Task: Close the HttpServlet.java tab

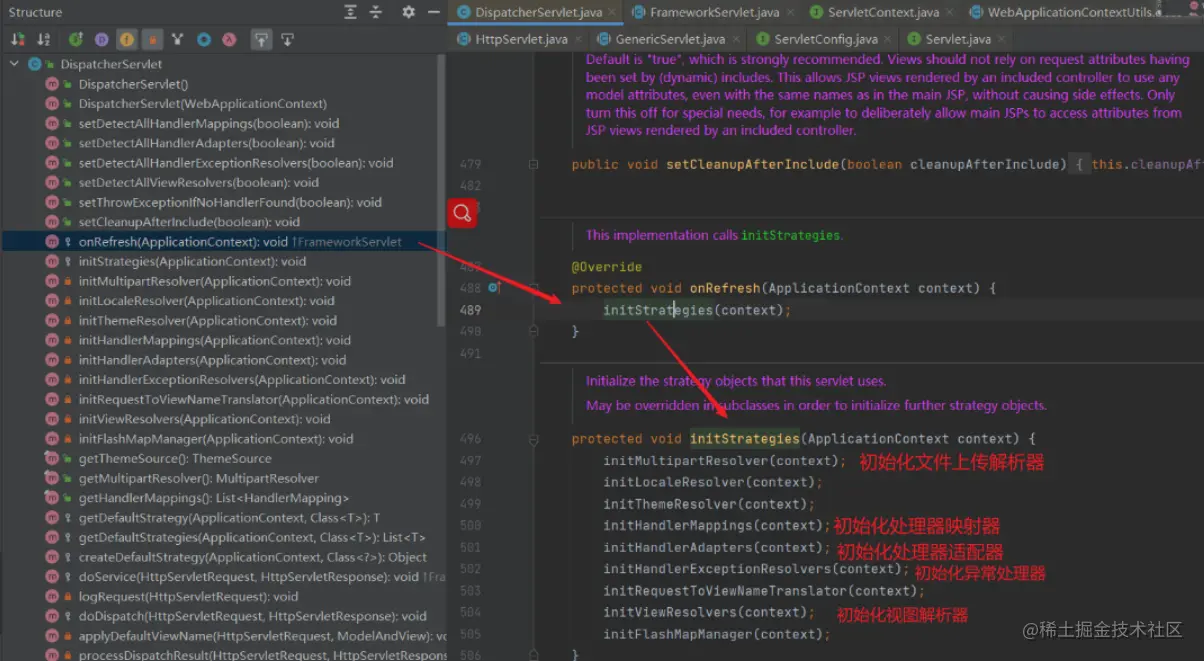Action: [577, 40]
